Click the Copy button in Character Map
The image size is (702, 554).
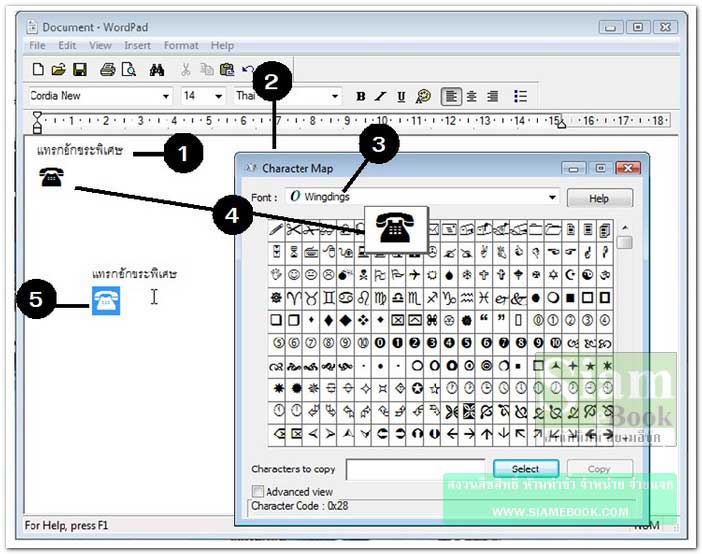(x=599, y=469)
